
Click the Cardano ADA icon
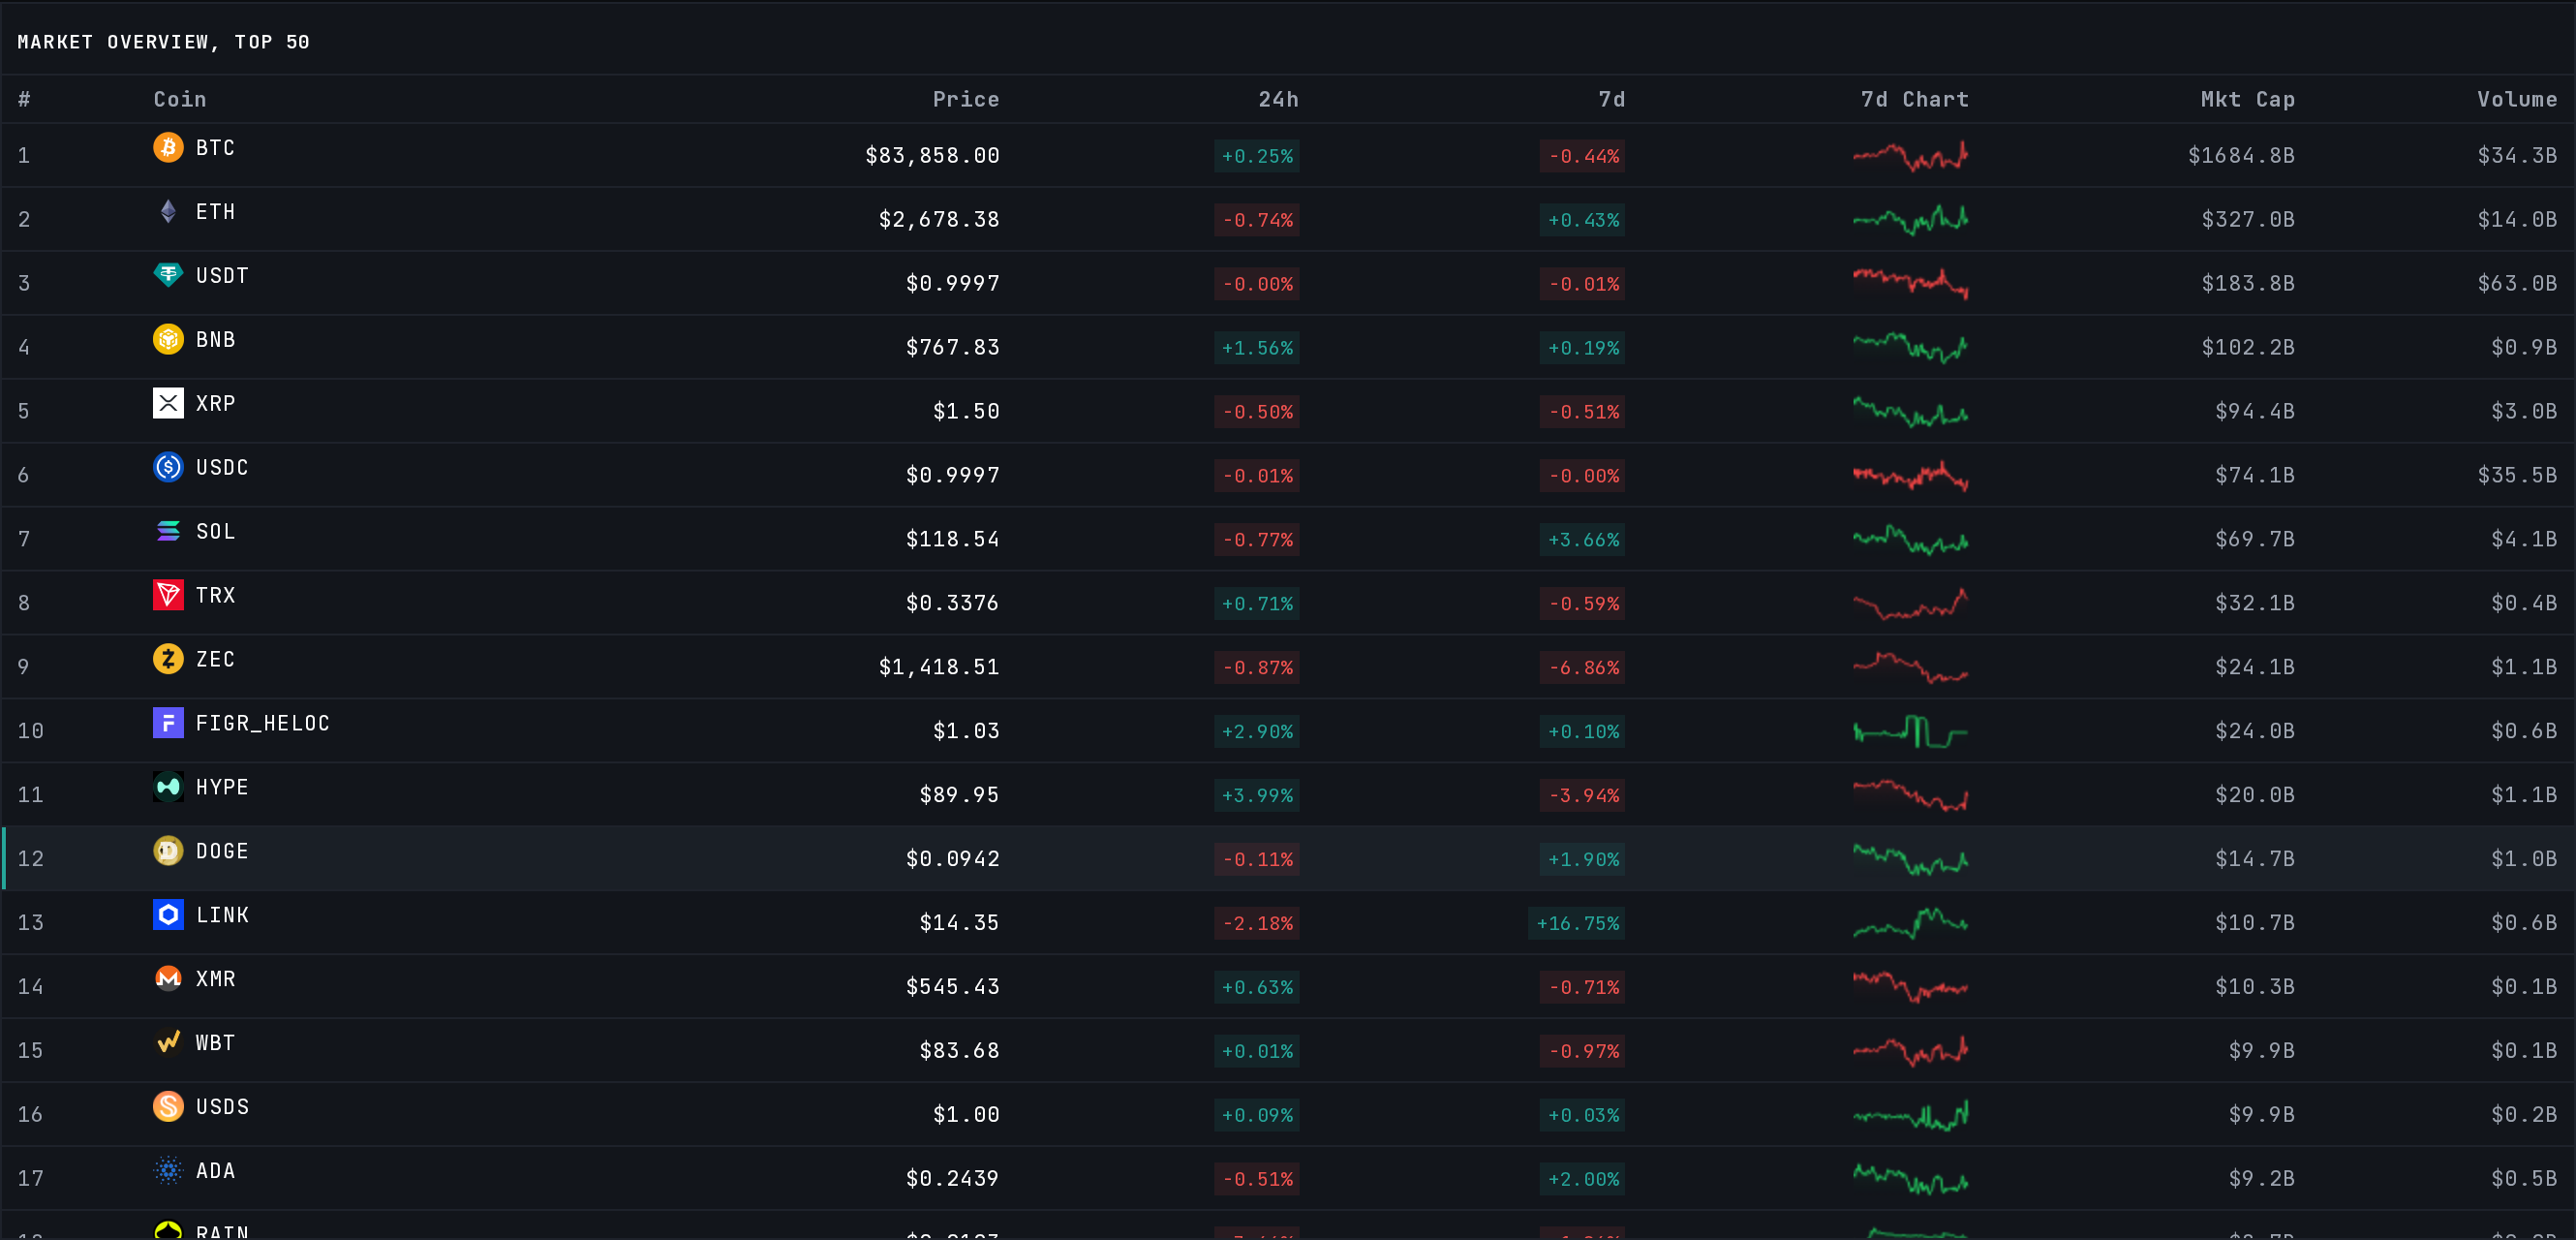click(x=168, y=1171)
